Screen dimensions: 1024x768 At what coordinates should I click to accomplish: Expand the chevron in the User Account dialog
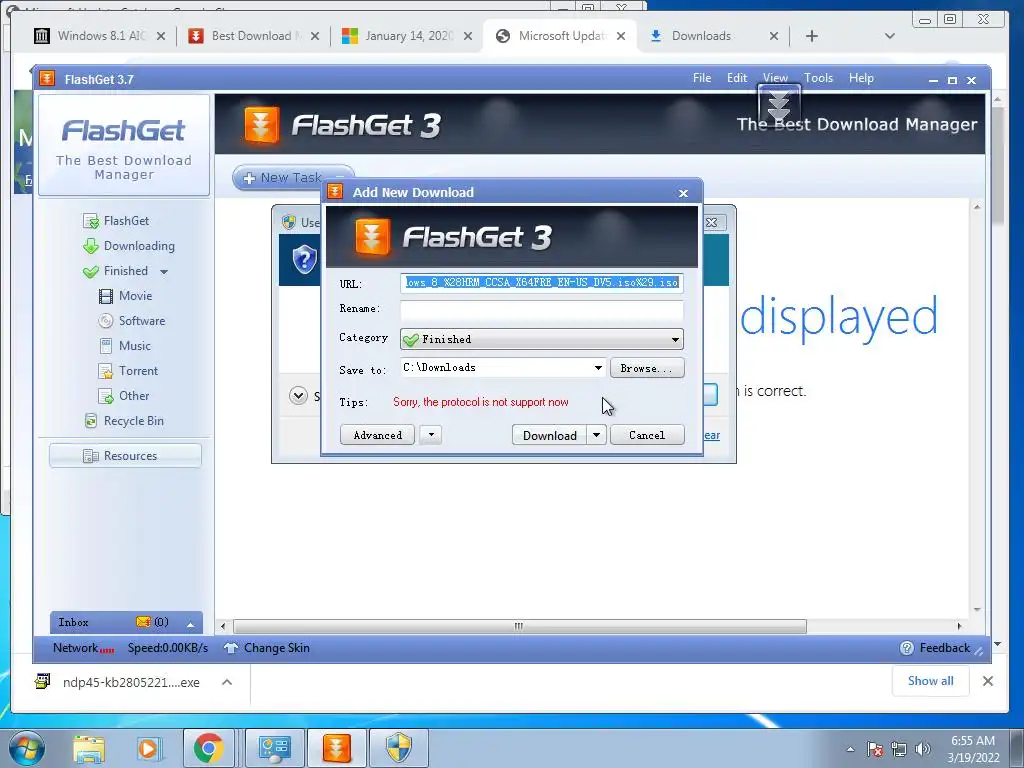(298, 396)
